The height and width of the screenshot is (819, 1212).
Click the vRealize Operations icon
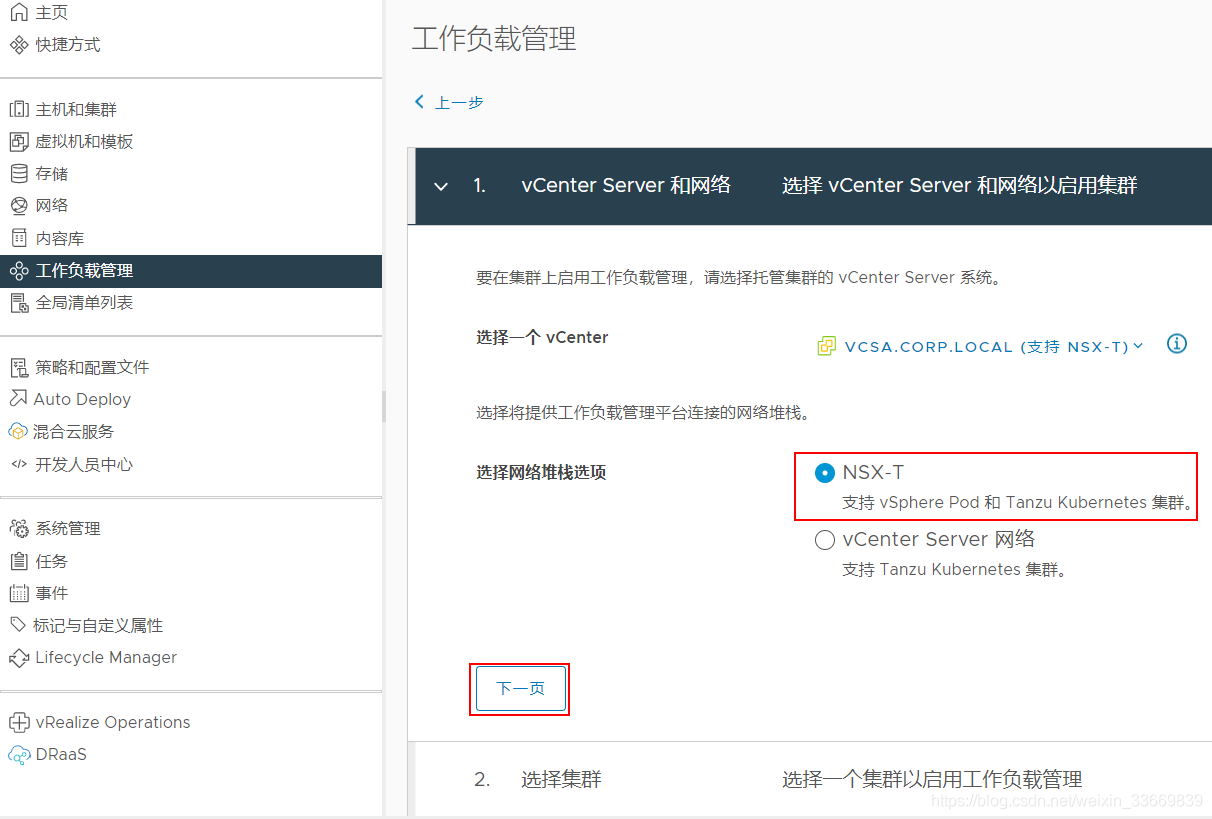coord(19,722)
